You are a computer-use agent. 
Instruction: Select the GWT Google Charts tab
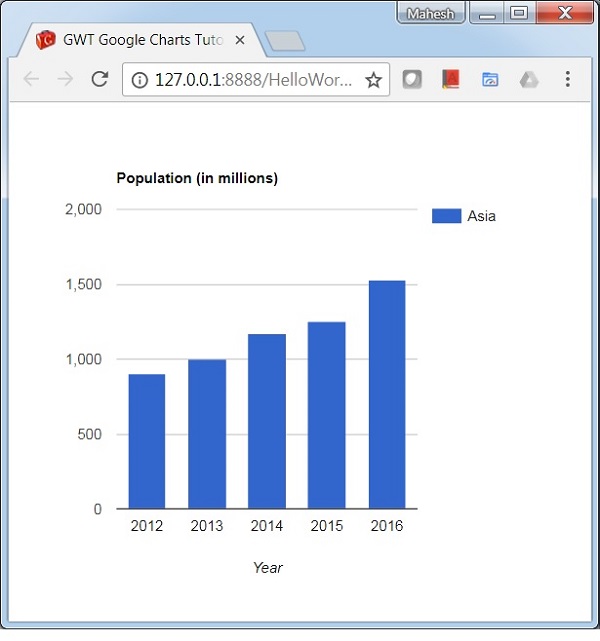(x=140, y=40)
